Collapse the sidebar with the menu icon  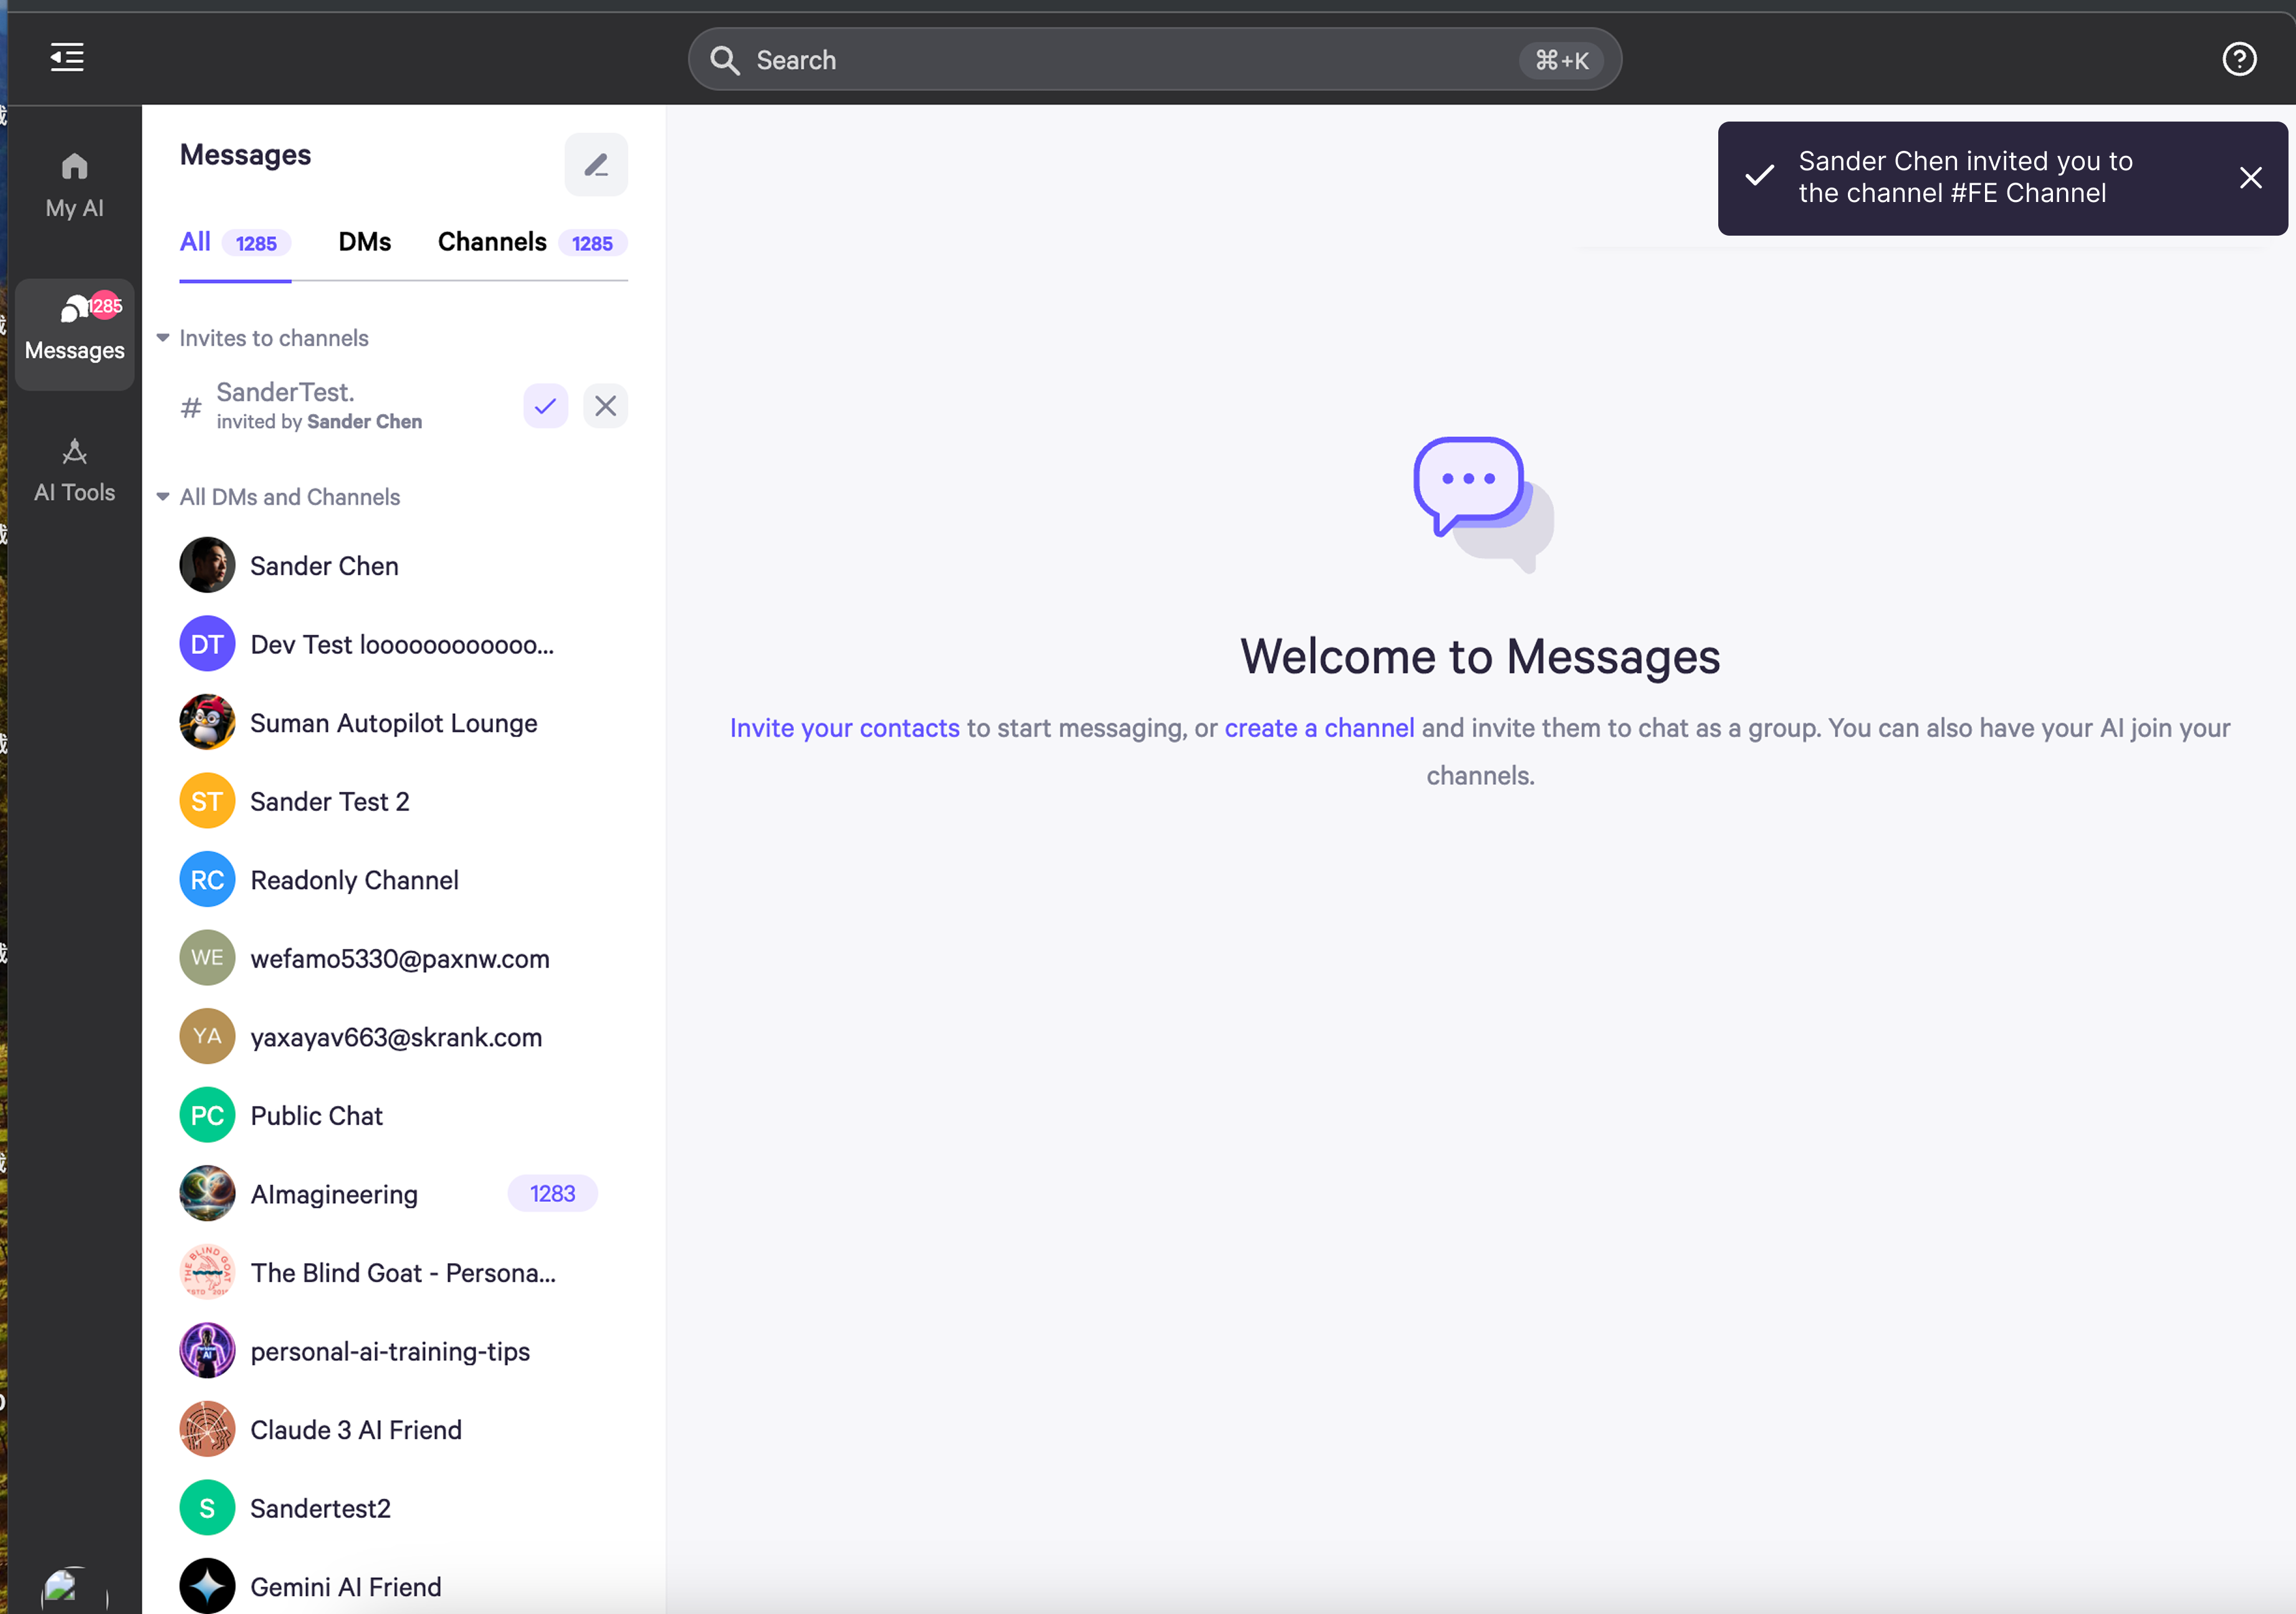click(67, 57)
